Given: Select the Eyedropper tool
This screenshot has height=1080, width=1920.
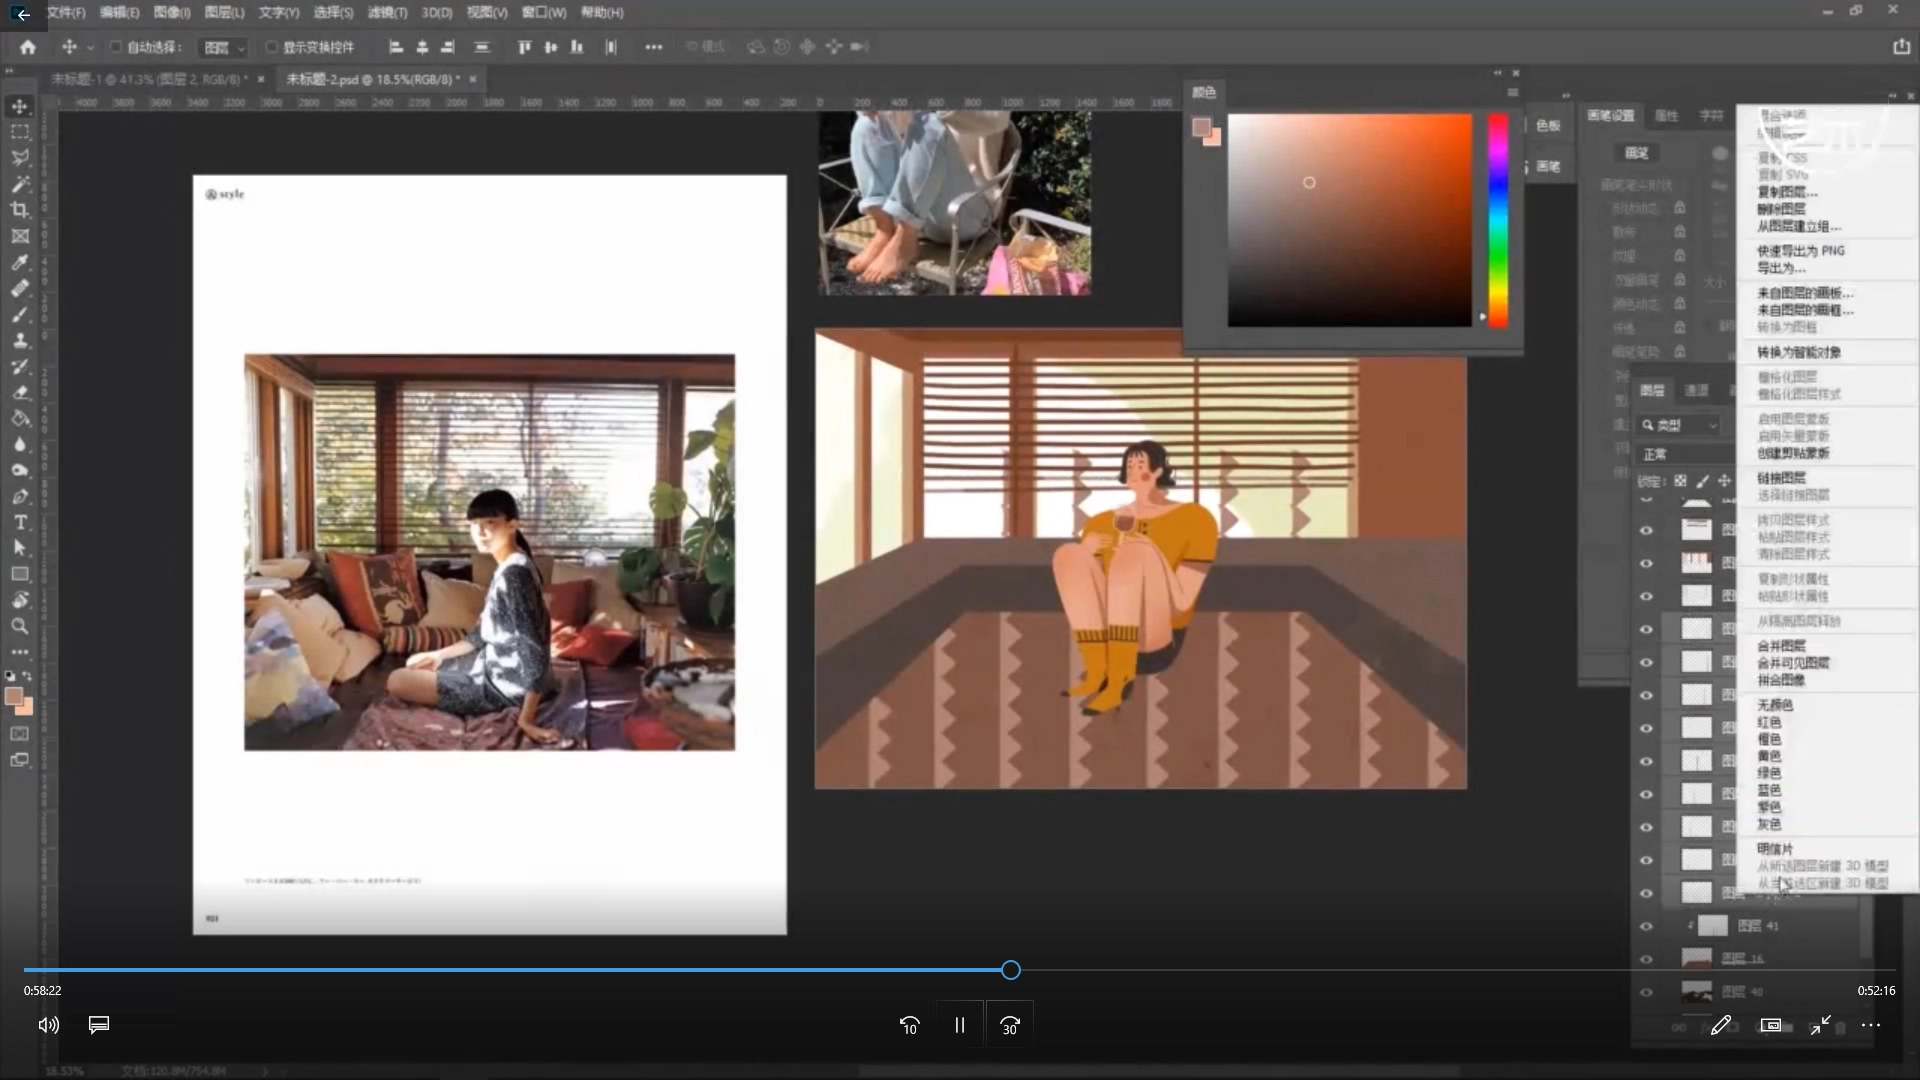Looking at the screenshot, I should (19, 263).
